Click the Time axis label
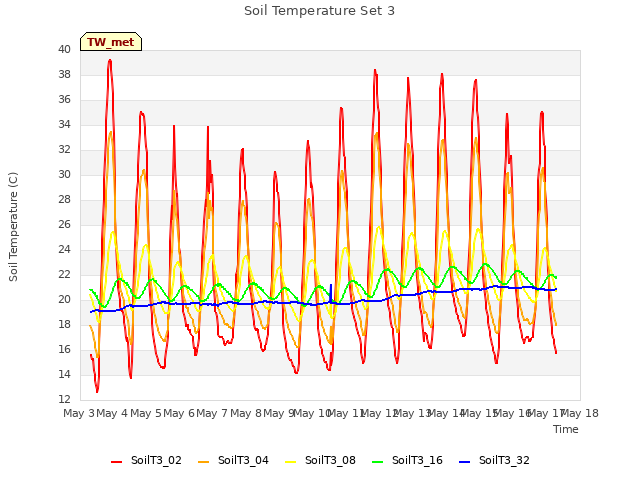640x480 pixels. coord(566,429)
